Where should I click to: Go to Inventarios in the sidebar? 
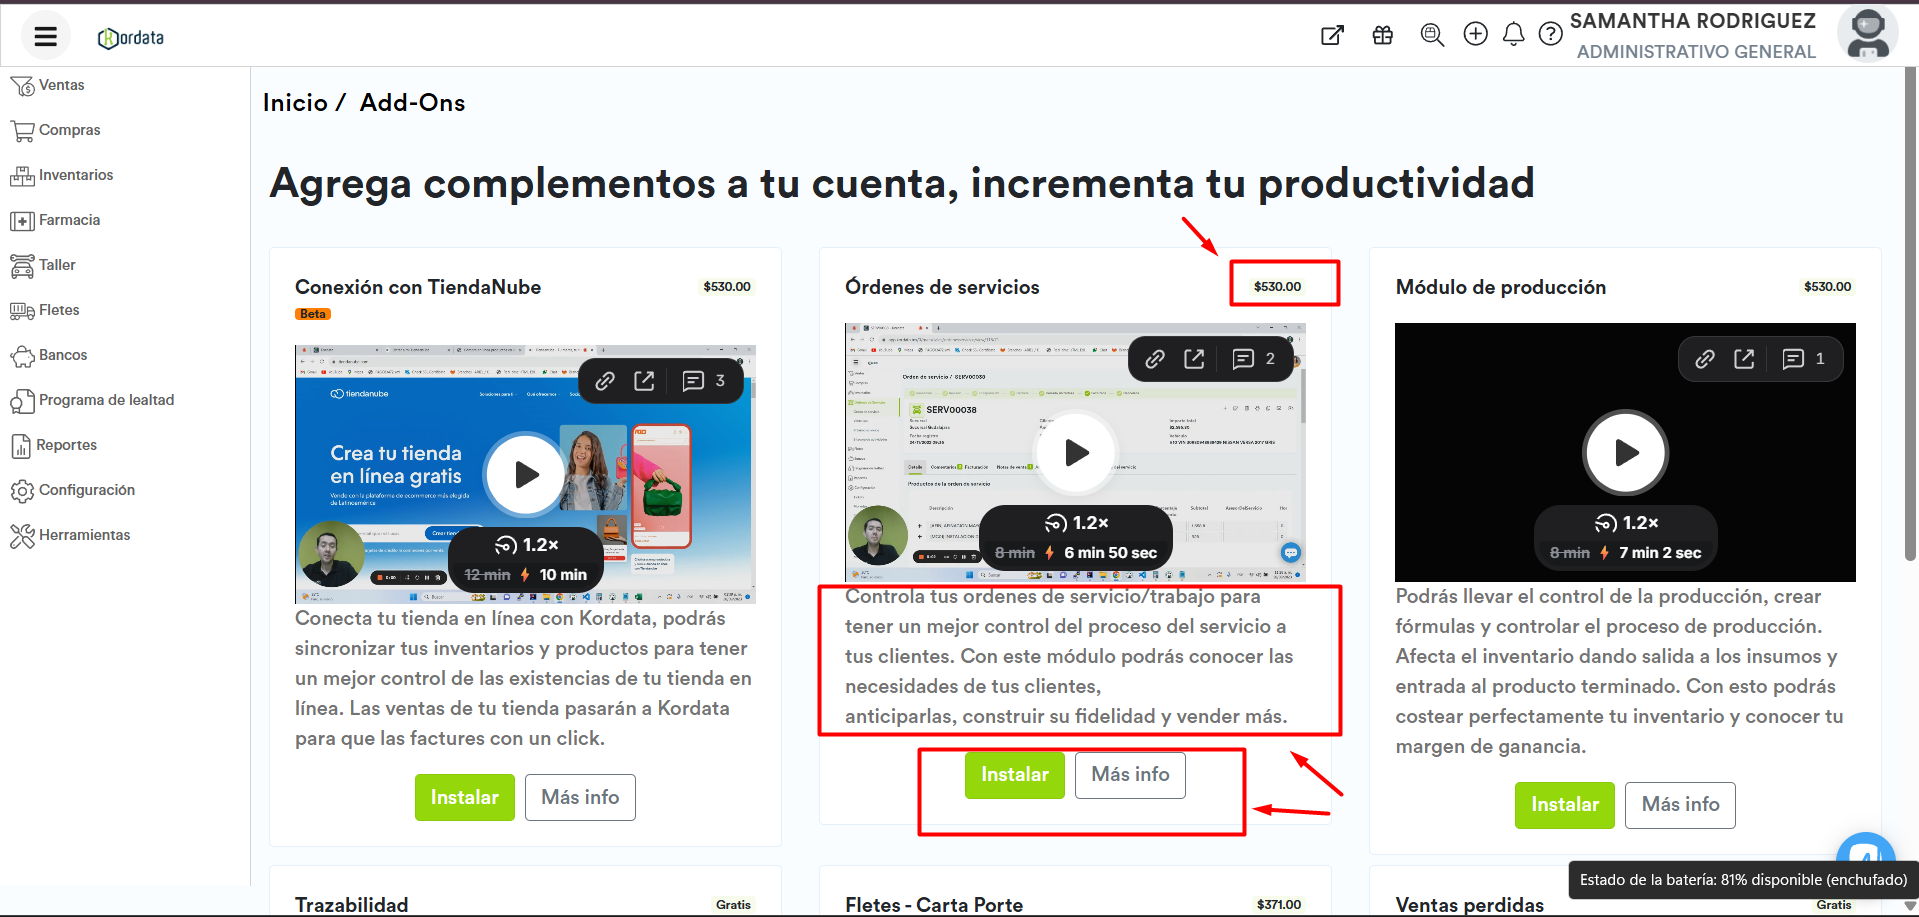[x=61, y=176]
